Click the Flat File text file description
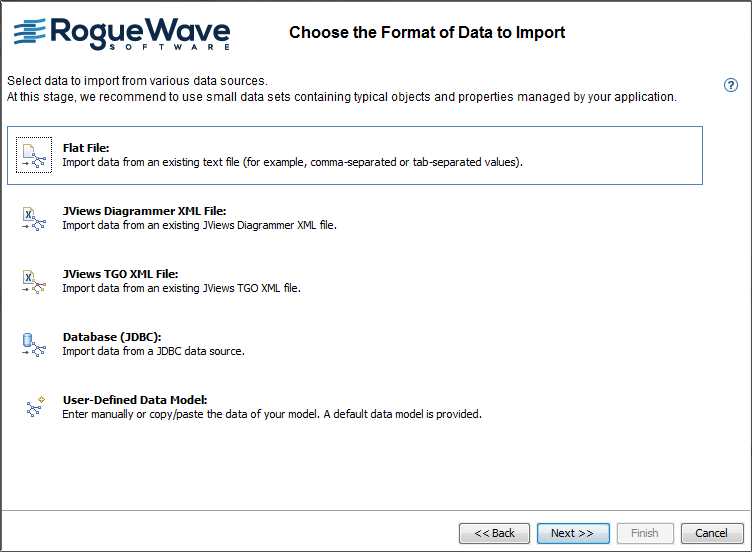The image size is (752, 552). point(293,162)
